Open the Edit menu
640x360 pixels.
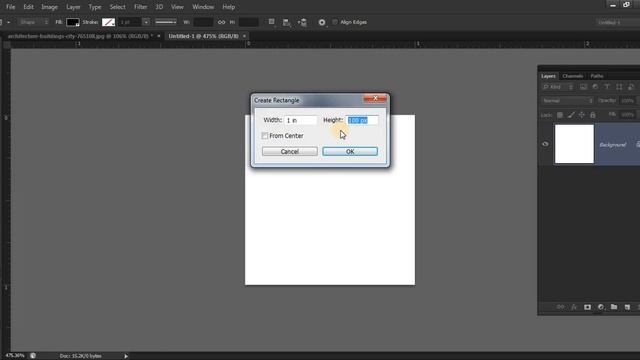coord(28,7)
